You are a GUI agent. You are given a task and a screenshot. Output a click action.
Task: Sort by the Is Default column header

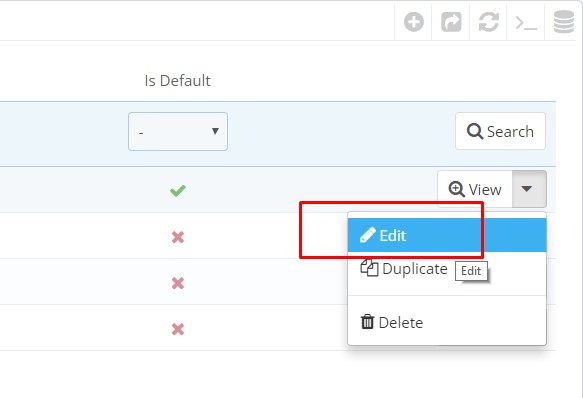click(178, 81)
